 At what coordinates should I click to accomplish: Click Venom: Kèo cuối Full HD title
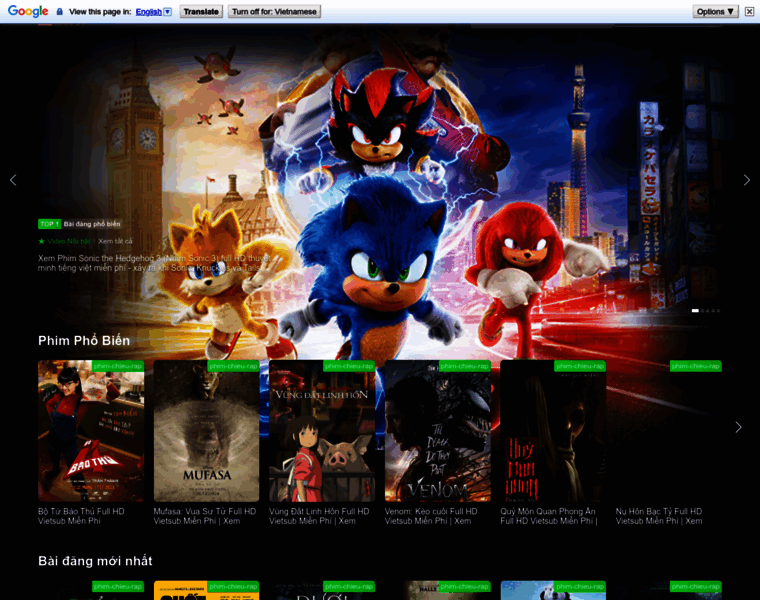coord(431,516)
